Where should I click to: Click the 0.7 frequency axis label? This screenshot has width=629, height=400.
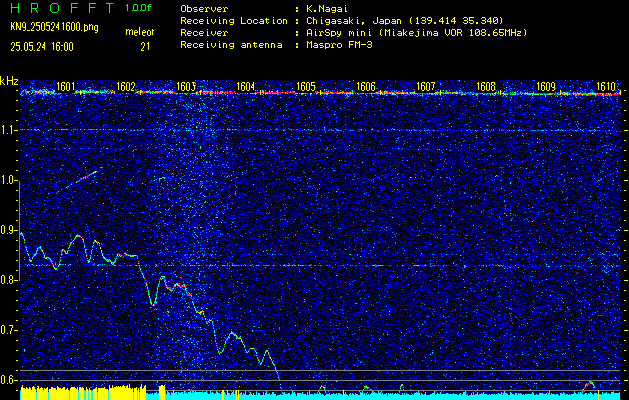click(8, 330)
